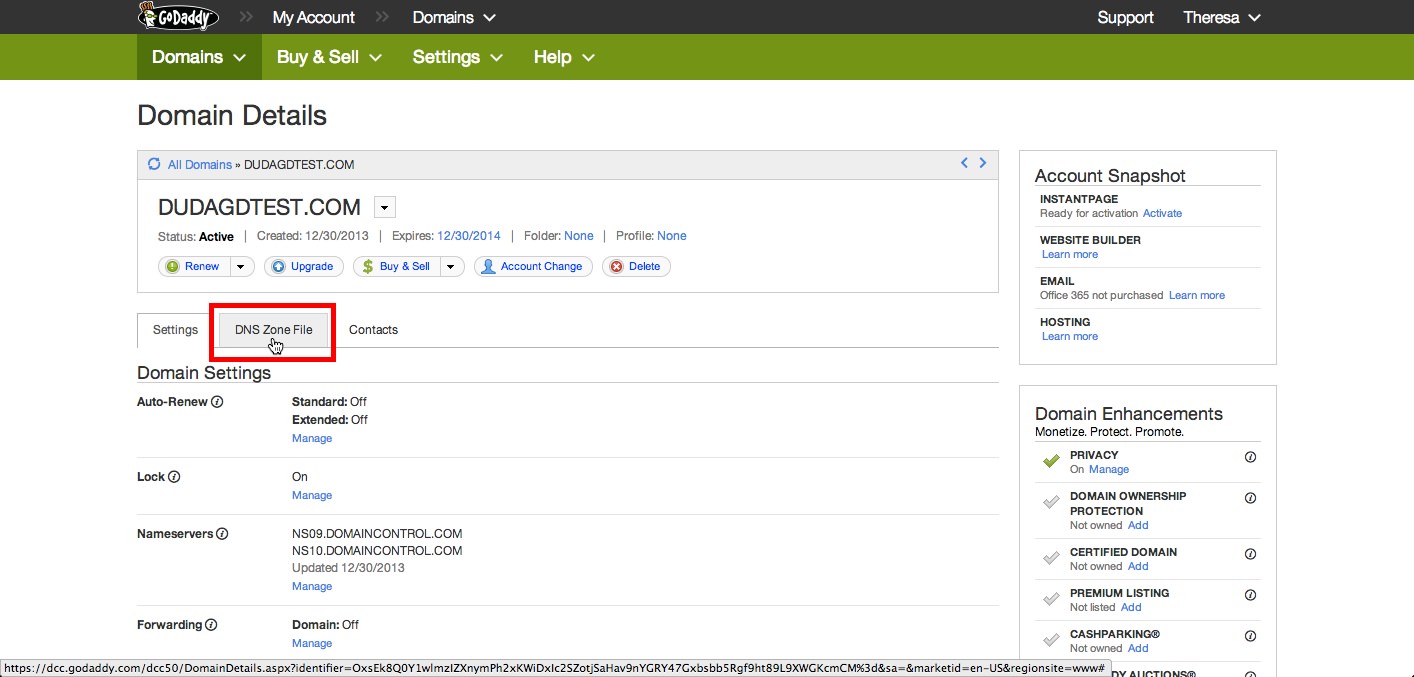Click the Folder None link
Screen dimensions: 1414x677
[579, 236]
